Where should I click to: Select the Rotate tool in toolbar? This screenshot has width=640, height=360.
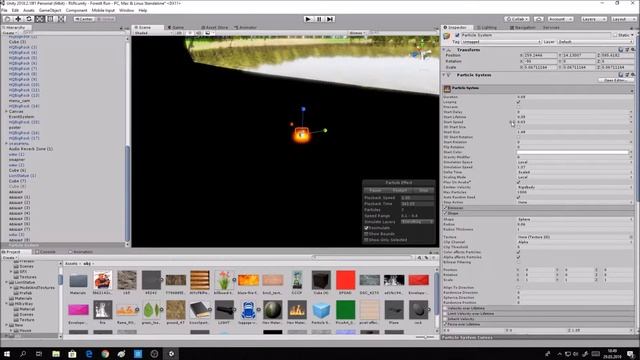pyautogui.click(x=29, y=19)
